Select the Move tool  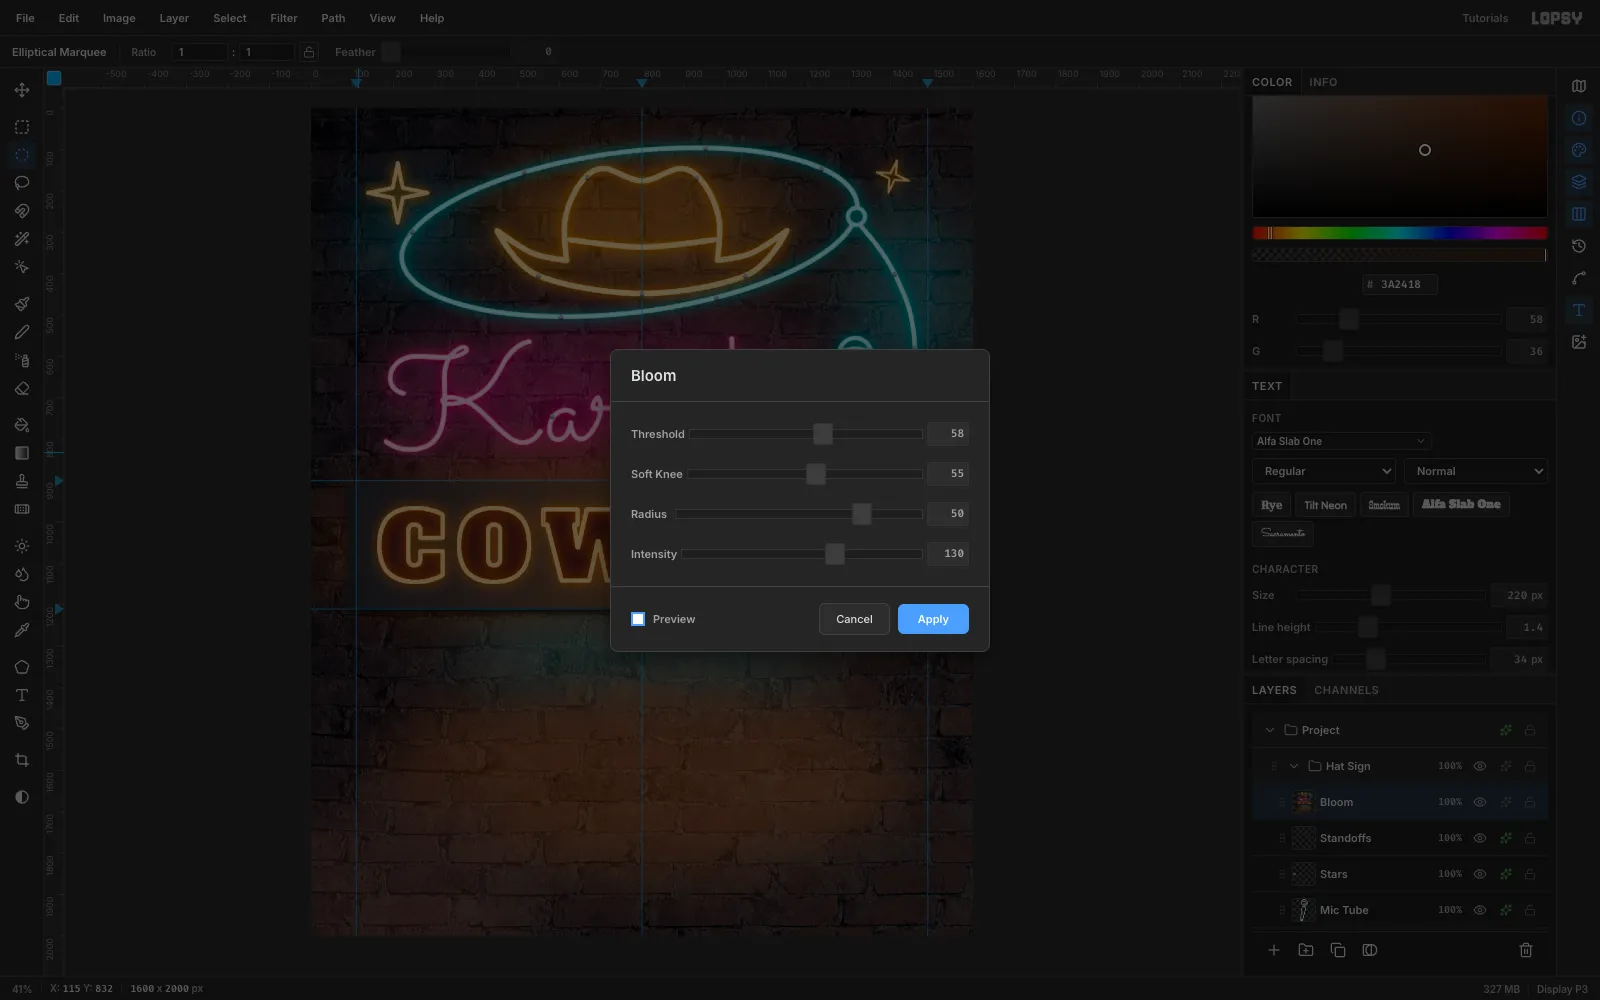22,90
